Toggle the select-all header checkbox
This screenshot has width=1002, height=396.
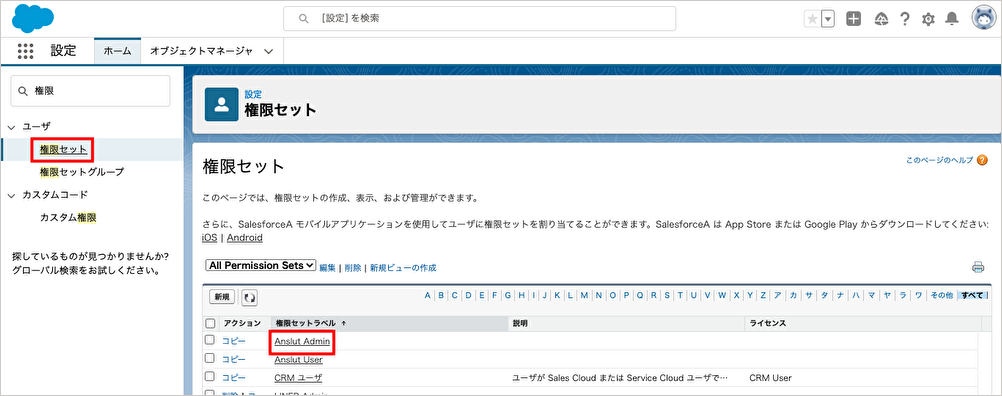(210, 323)
